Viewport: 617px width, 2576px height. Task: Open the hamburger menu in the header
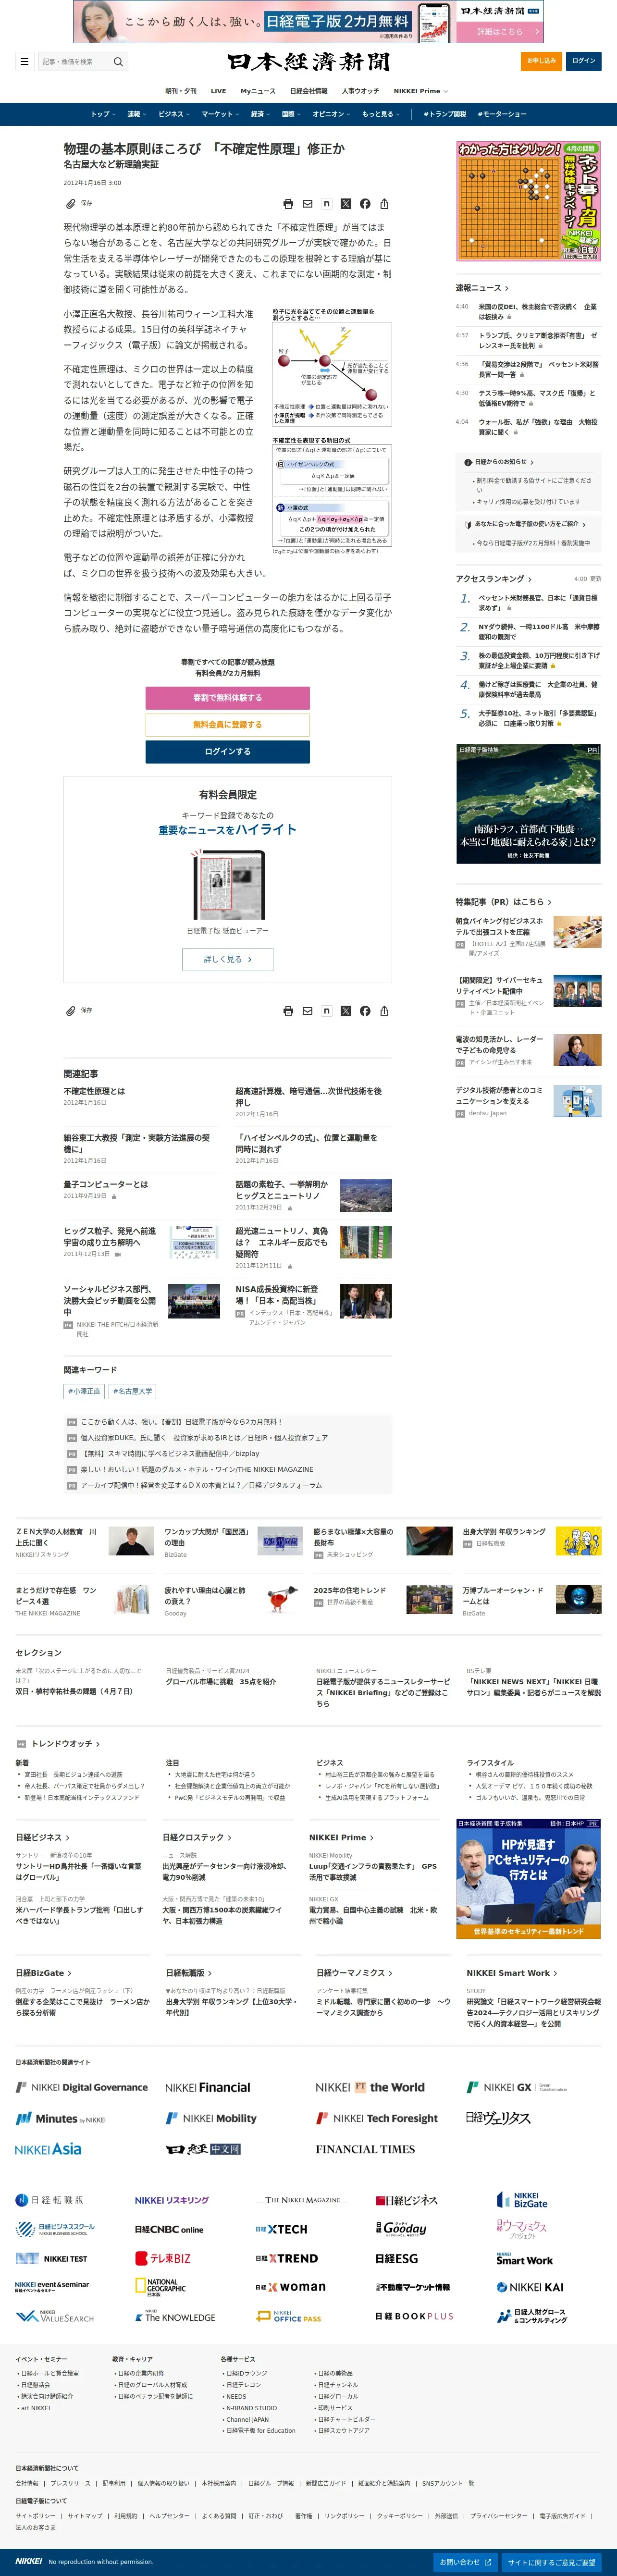pyautogui.click(x=24, y=61)
